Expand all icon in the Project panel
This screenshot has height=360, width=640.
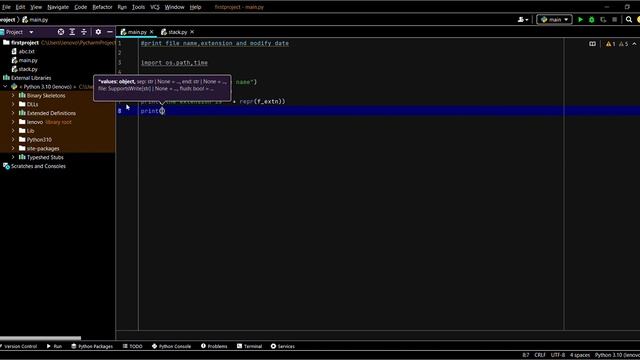click(72, 32)
